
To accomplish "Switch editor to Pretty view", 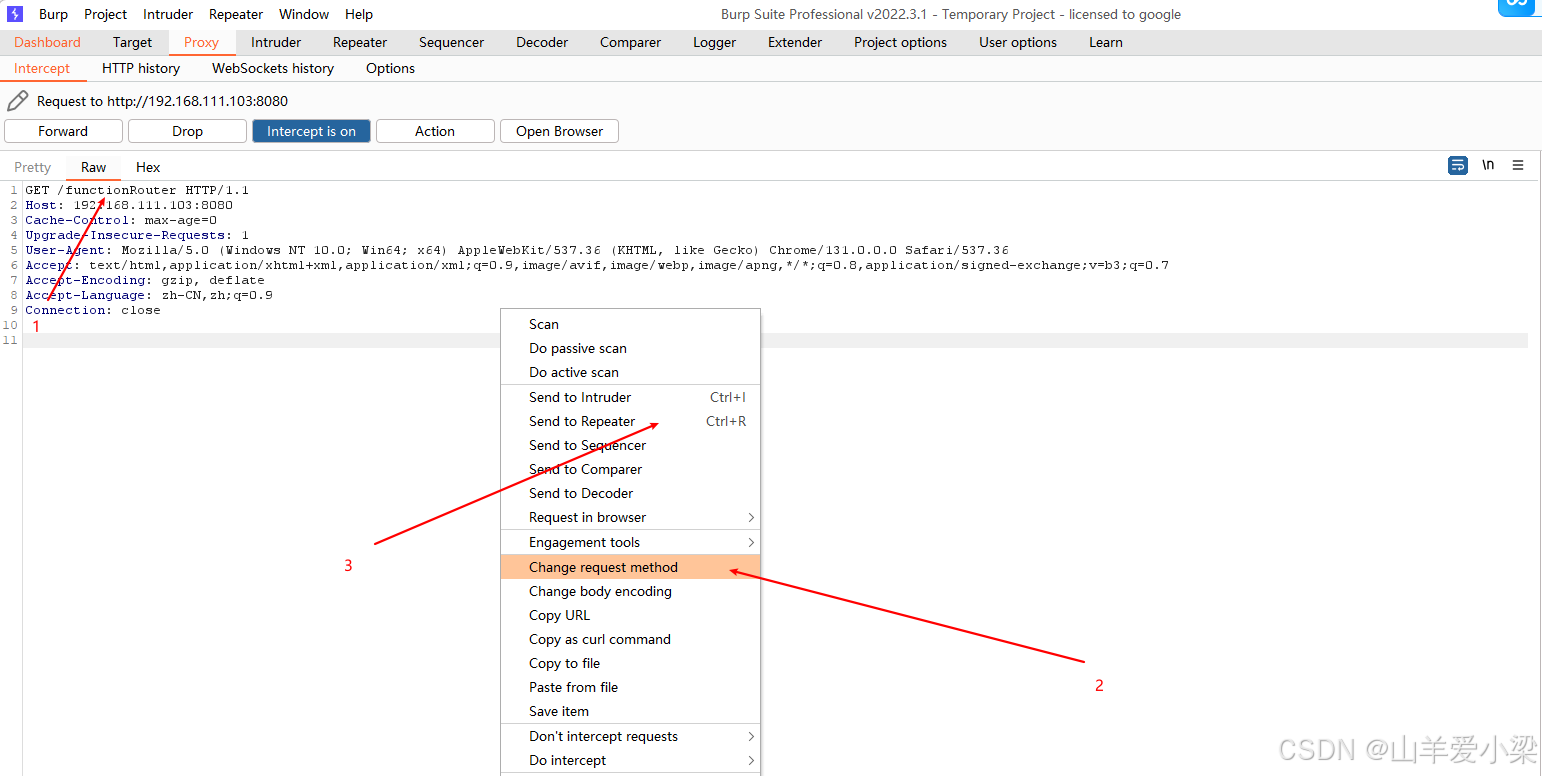I will click(32, 167).
